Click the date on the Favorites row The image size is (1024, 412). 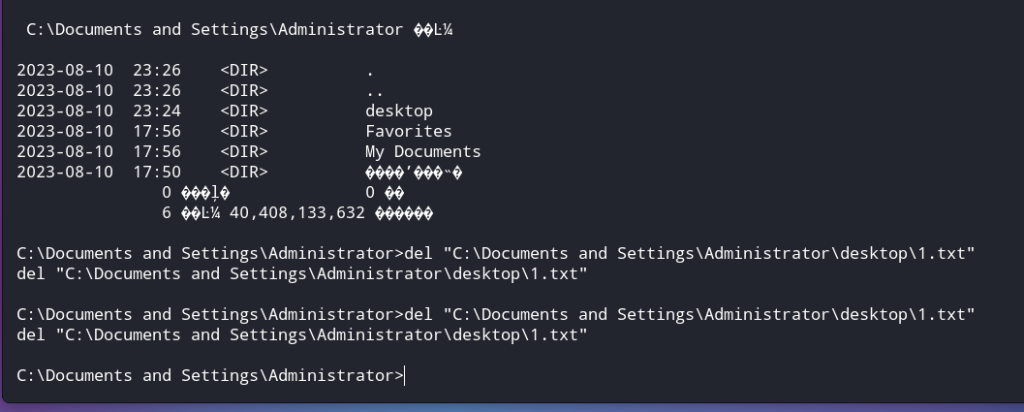65,131
